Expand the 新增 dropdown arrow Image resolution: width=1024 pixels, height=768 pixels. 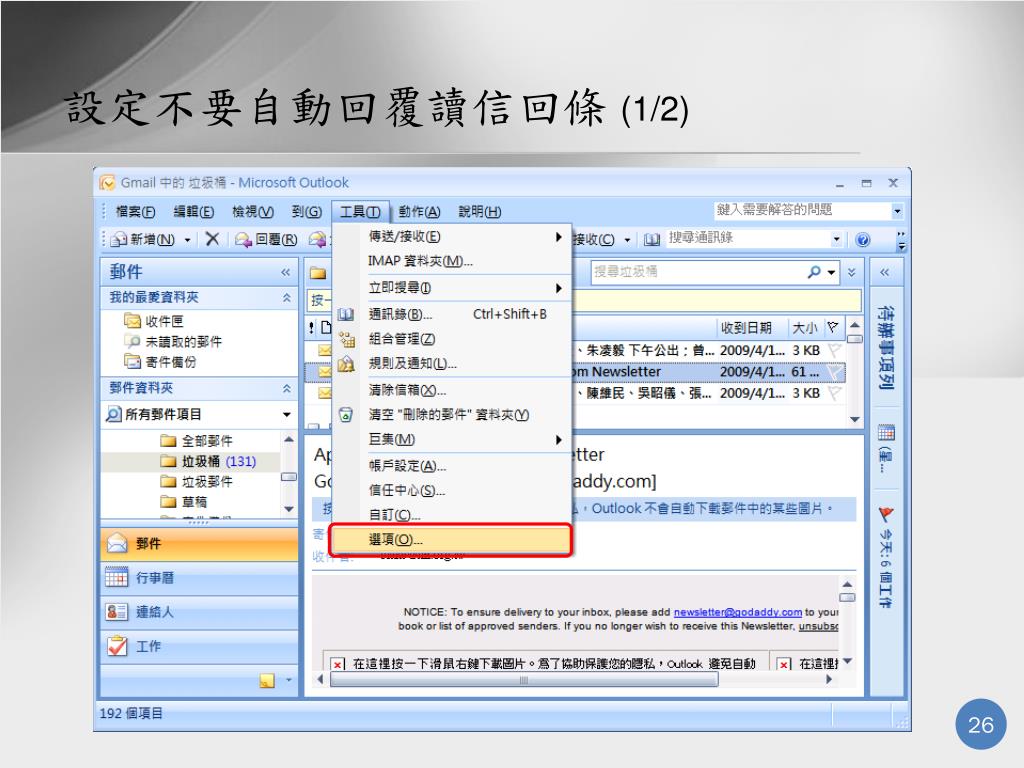[187, 240]
